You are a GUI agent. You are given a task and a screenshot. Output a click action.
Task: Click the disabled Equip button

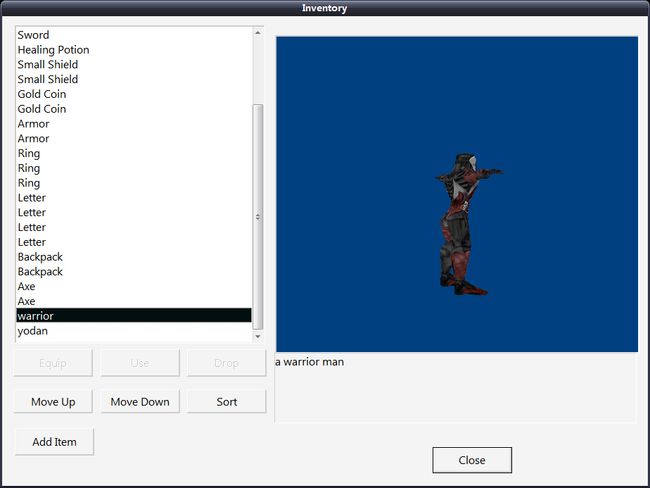[53, 363]
